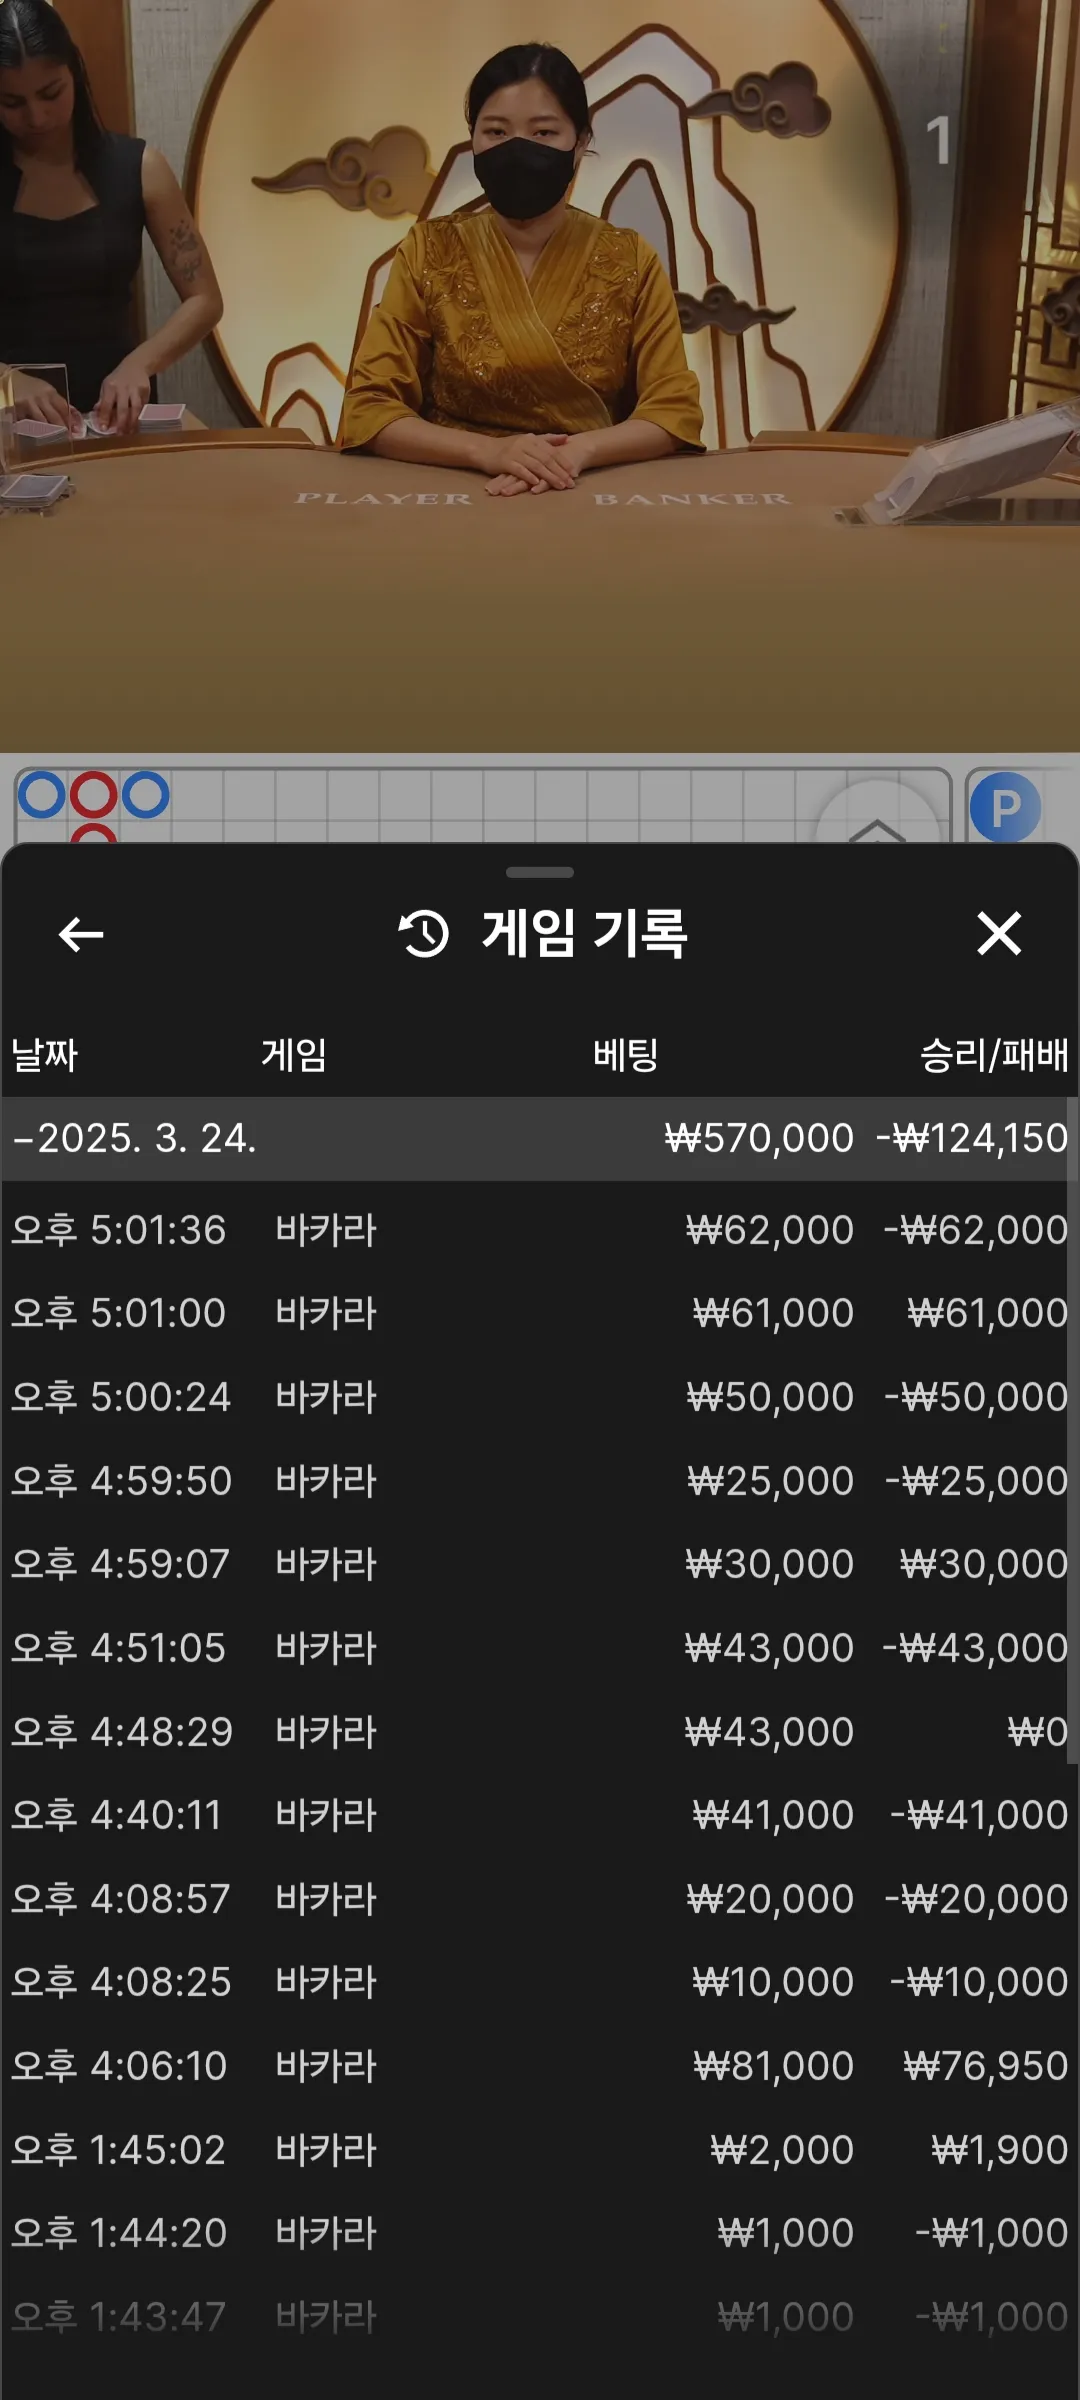Open the 오후 4:48:29 record with ₩0 result
Screen dimensions: 1080x2400
point(540,1732)
